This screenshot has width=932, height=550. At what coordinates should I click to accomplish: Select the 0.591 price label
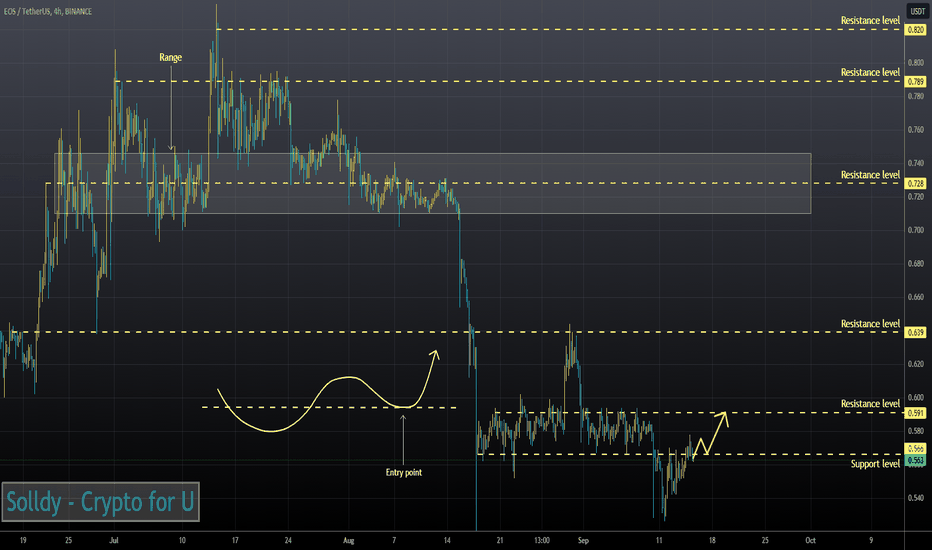[x=916, y=413]
